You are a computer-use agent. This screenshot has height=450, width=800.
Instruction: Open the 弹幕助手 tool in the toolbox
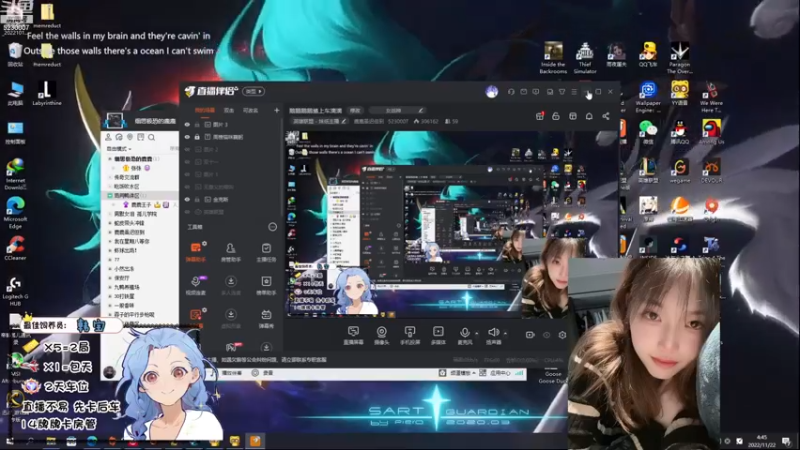tap(195, 251)
